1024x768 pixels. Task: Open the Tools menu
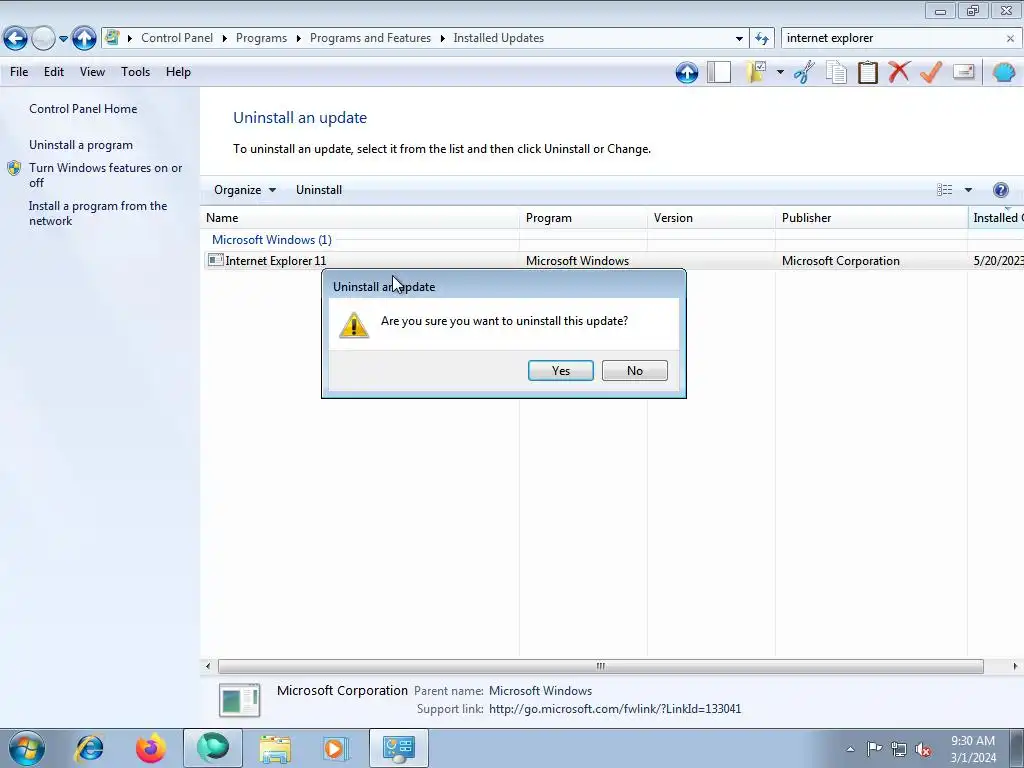[x=135, y=72]
